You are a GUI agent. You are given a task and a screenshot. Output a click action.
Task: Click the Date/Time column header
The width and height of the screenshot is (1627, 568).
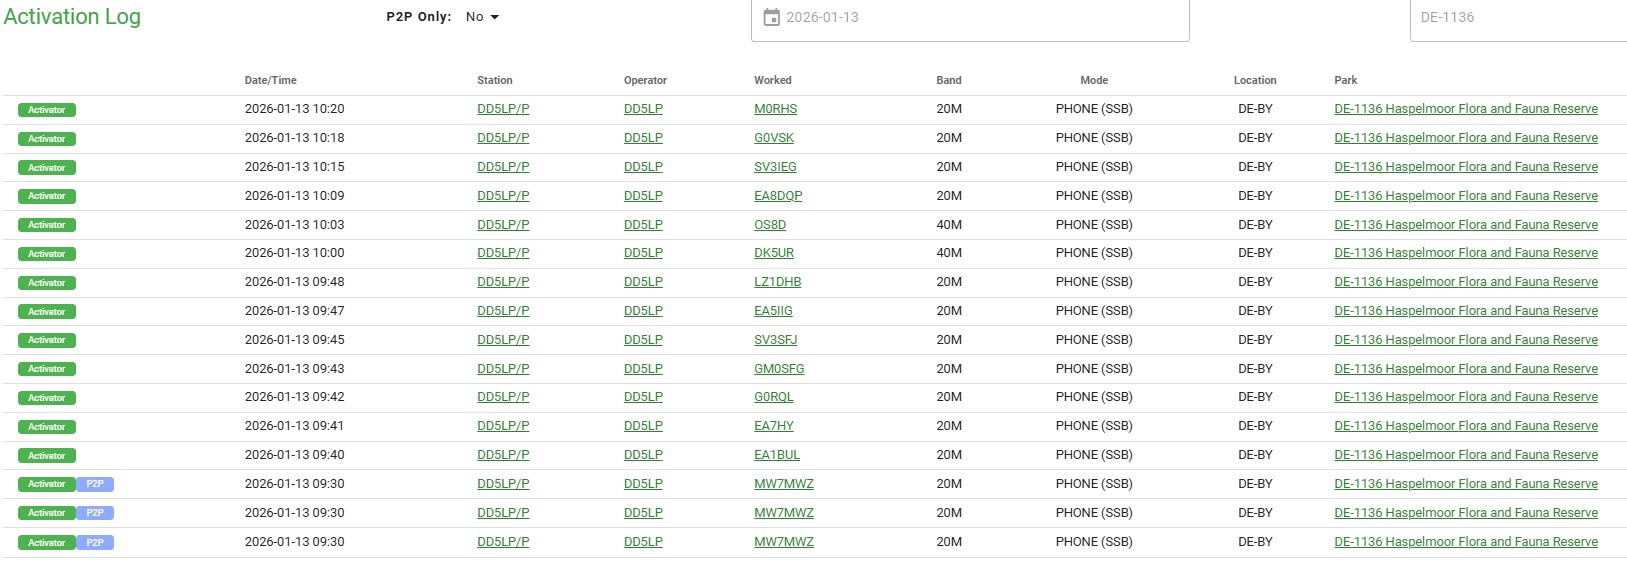pos(270,80)
